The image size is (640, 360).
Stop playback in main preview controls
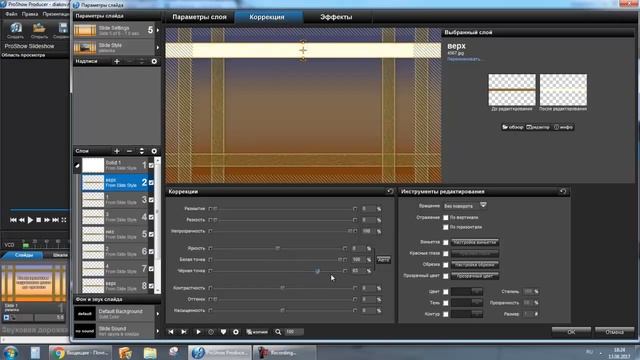(x=38, y=220)
